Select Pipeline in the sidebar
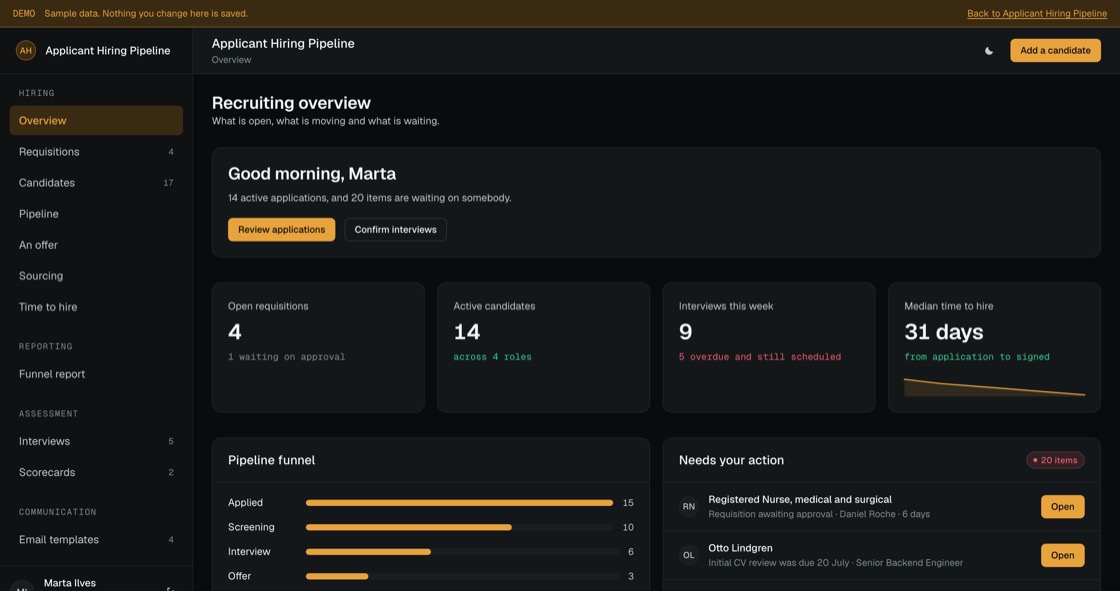1120x591 pixels. (x=96, y=214)
